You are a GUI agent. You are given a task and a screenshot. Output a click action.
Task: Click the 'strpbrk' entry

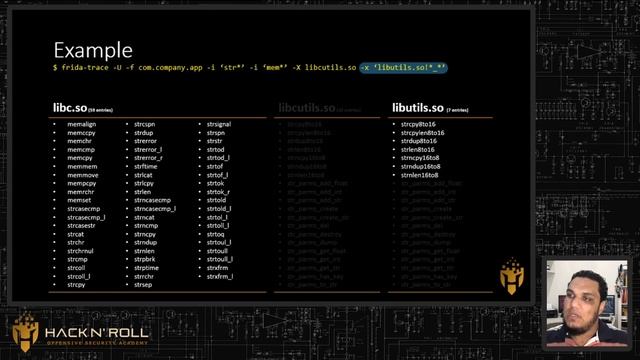[144, 260]
